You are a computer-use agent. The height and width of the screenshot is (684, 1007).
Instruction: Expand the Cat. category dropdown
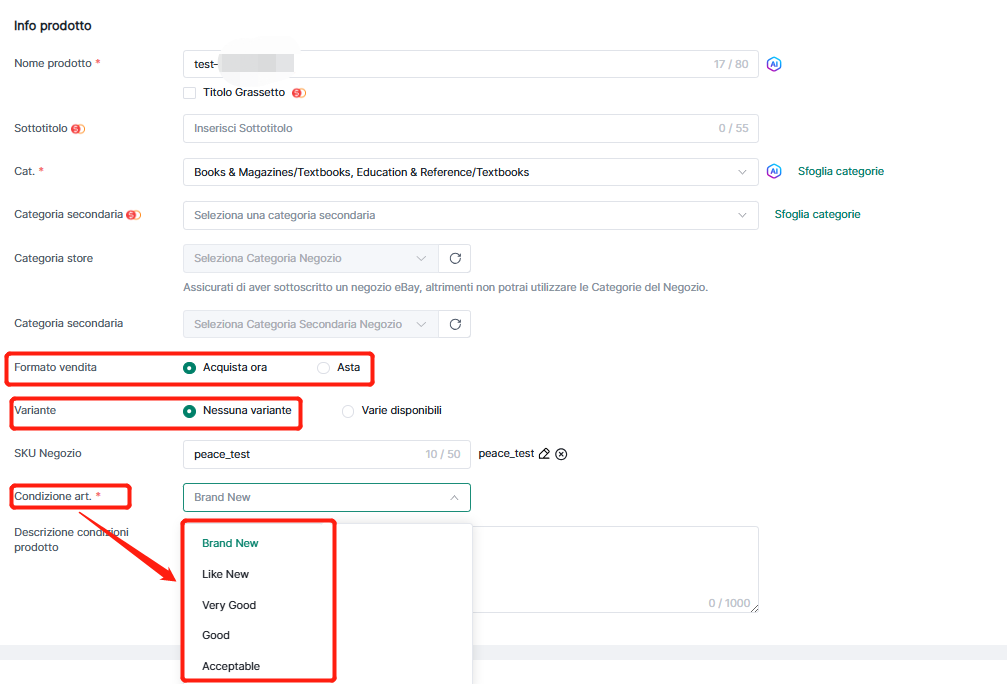(x=470, y=172)
